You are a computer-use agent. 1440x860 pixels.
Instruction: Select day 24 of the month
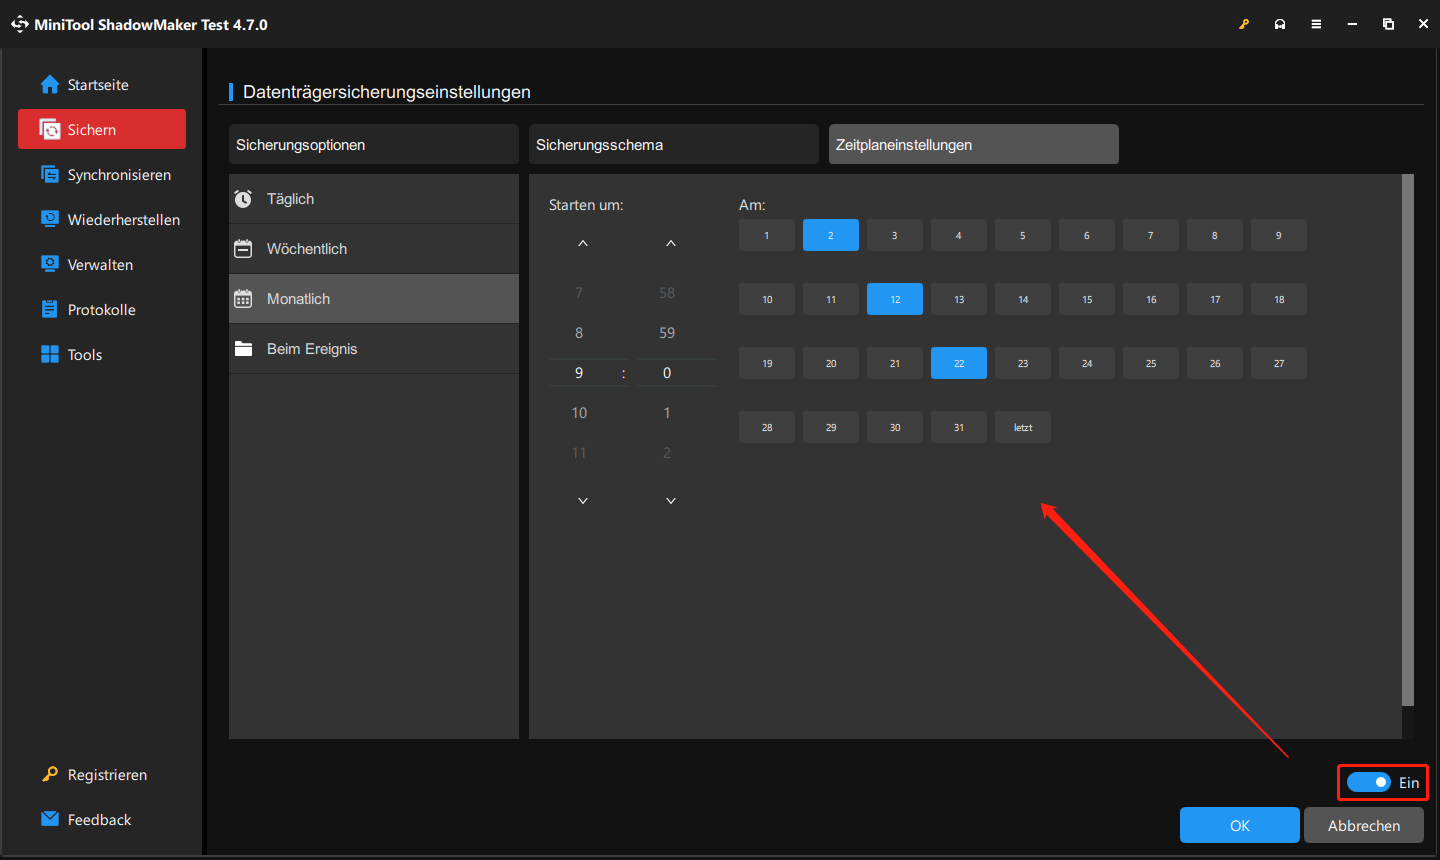click(x=1087, y=363)
